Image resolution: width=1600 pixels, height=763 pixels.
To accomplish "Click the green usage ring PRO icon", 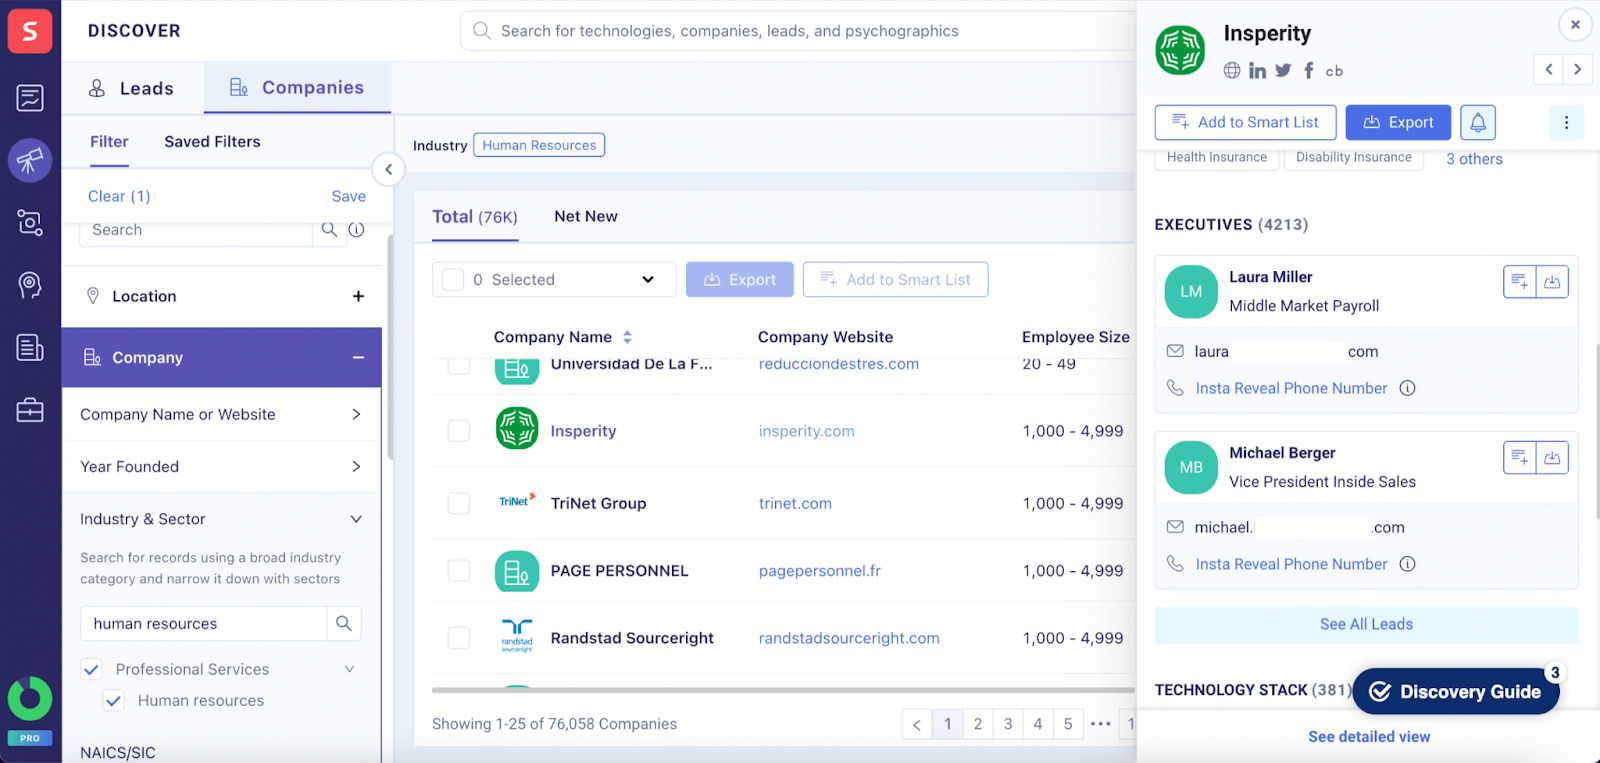I will (30, 699).
